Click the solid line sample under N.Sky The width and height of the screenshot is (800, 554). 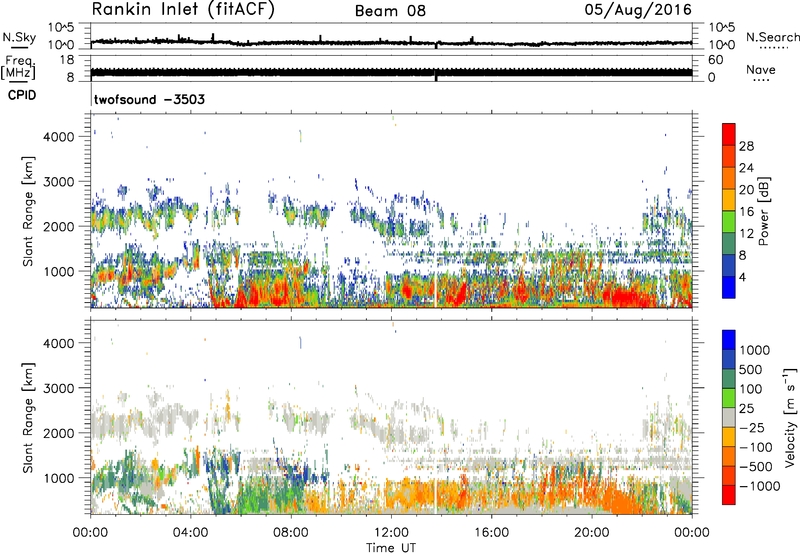(x=18, y=47)
